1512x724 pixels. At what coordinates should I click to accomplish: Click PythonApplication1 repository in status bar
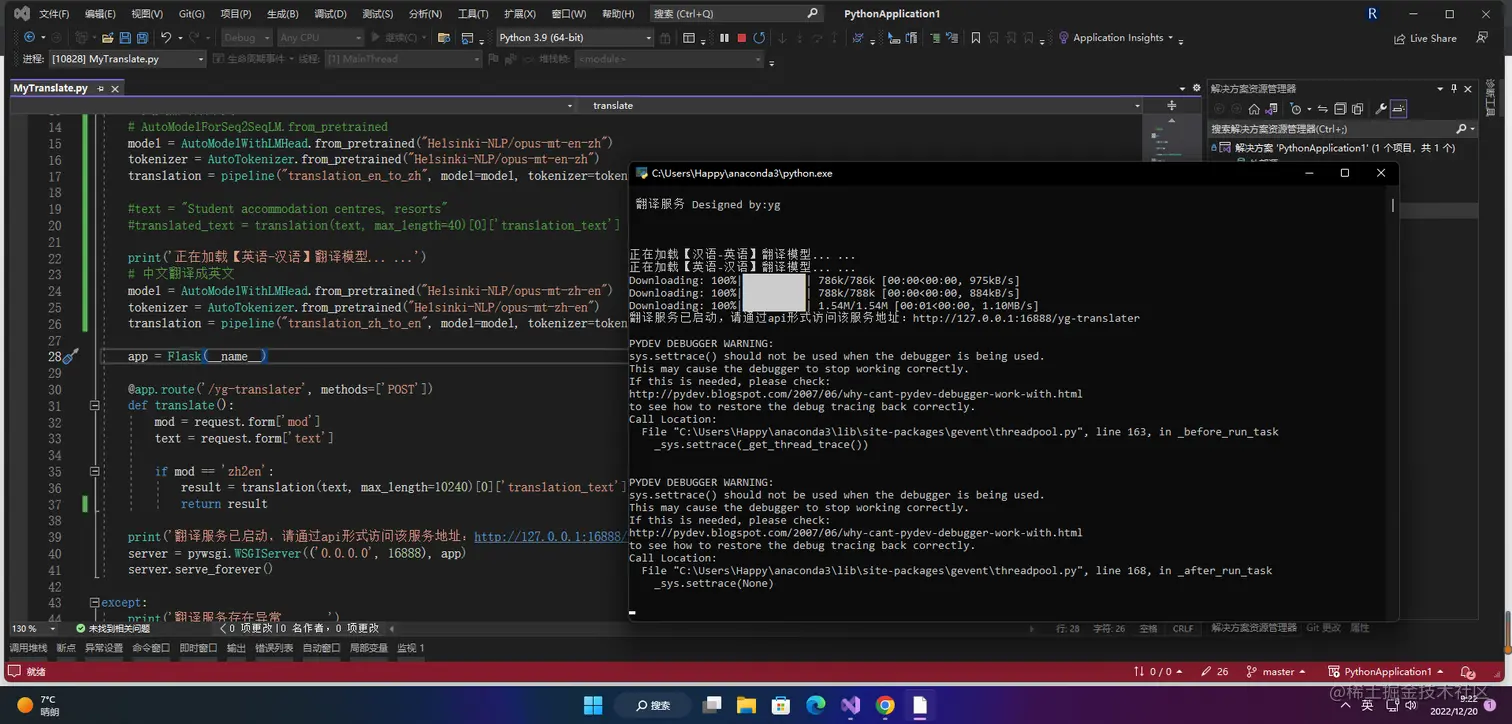pos(1387,672)
